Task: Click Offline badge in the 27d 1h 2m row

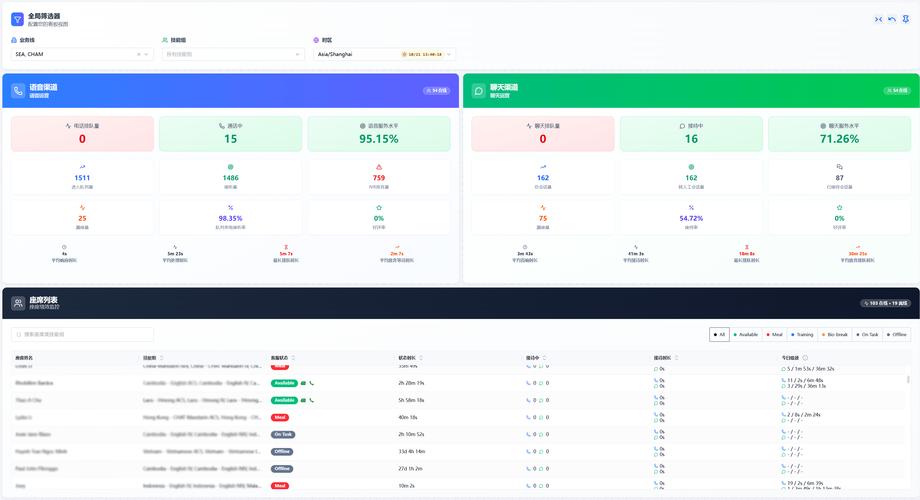Action: tap(282, 469)
